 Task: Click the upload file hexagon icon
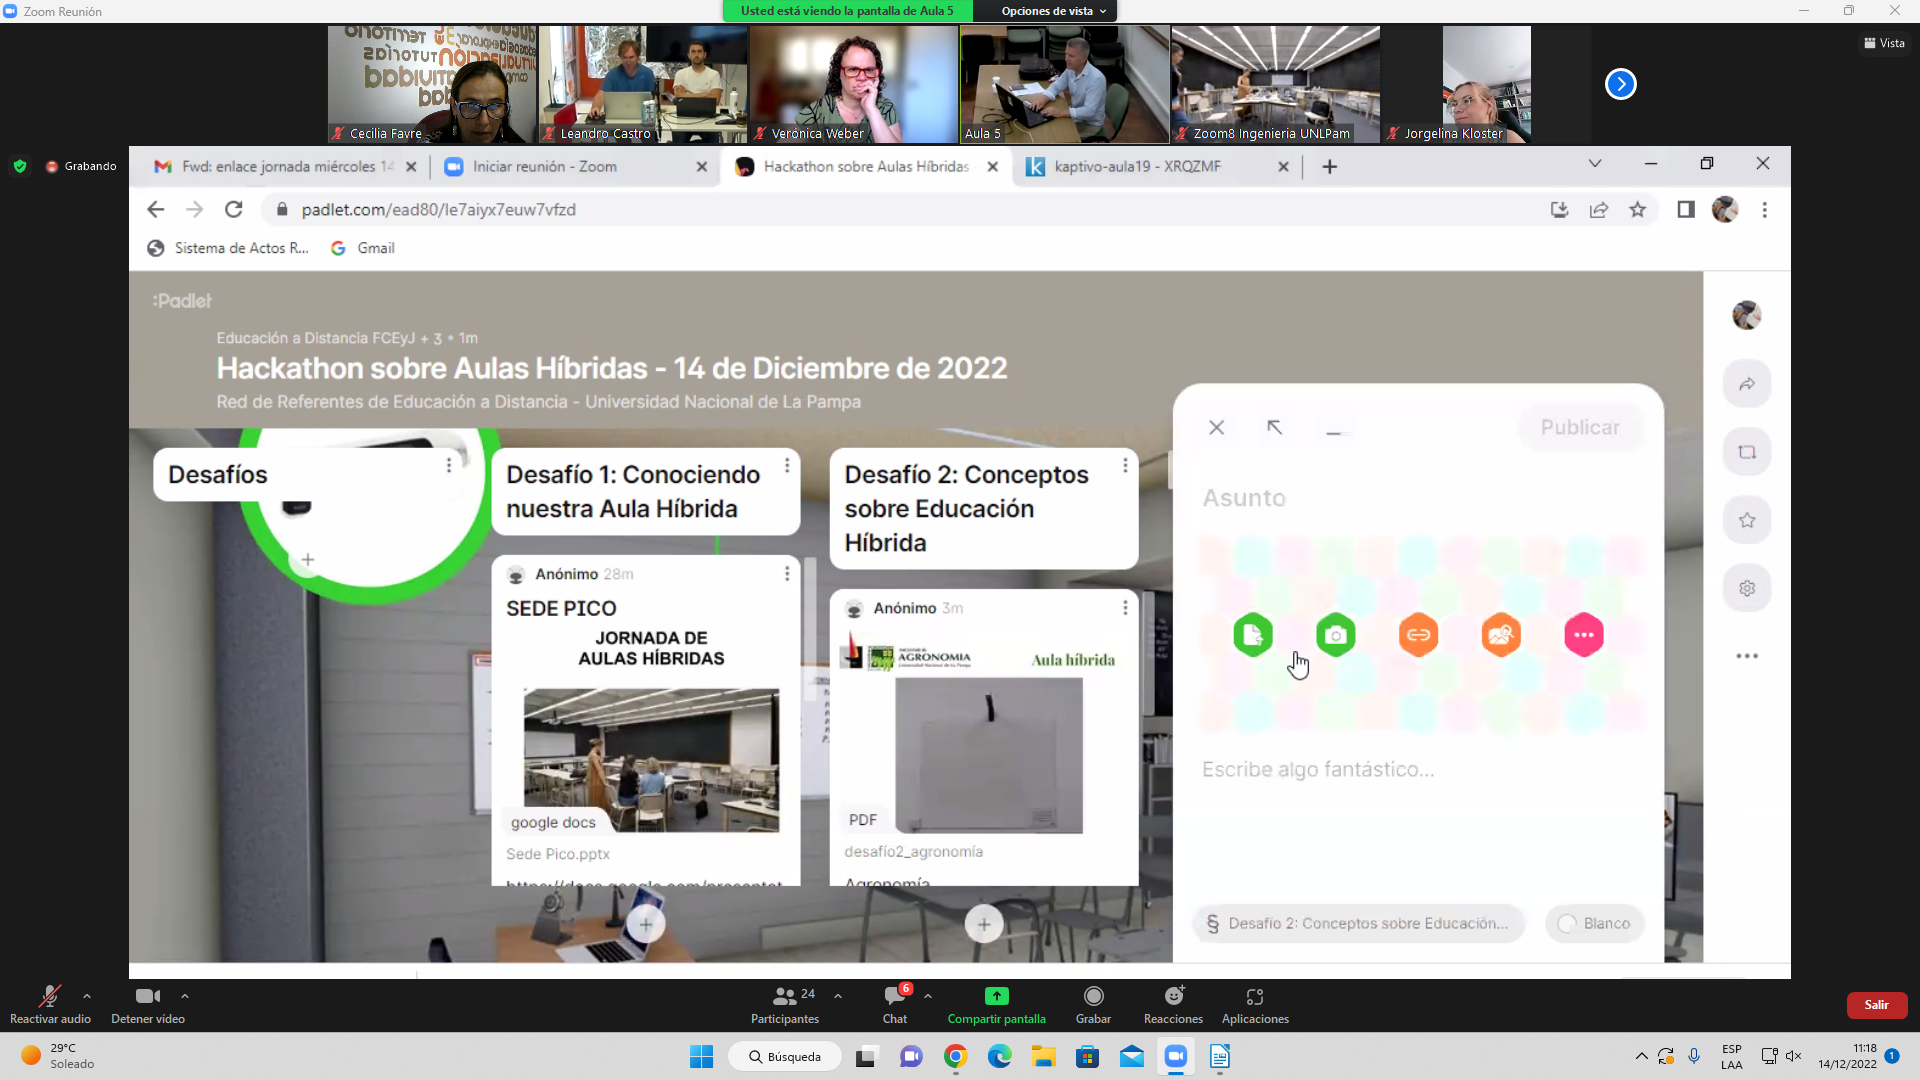[1252, 635]
